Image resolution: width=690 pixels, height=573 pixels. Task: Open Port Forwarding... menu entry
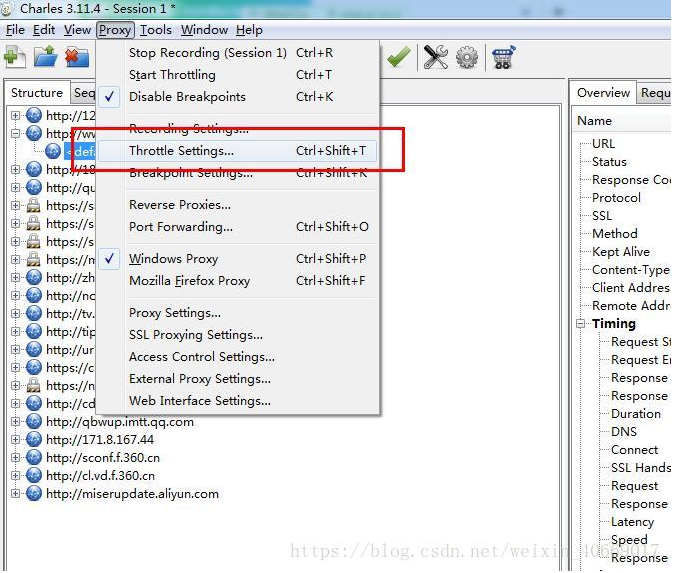(x=238, y=227)
